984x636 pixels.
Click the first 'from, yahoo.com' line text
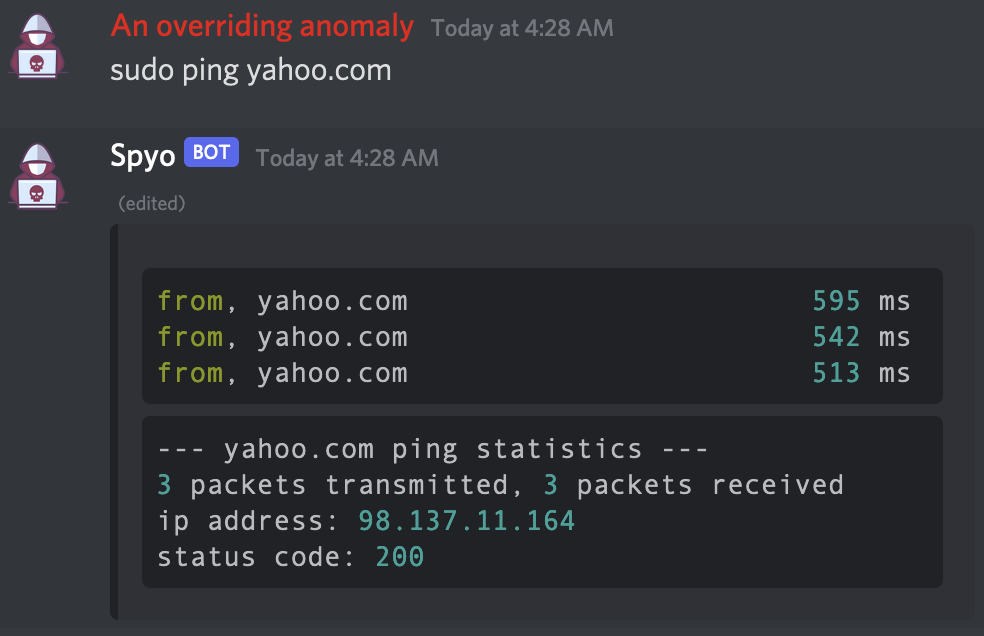click(x=282, y=301)
